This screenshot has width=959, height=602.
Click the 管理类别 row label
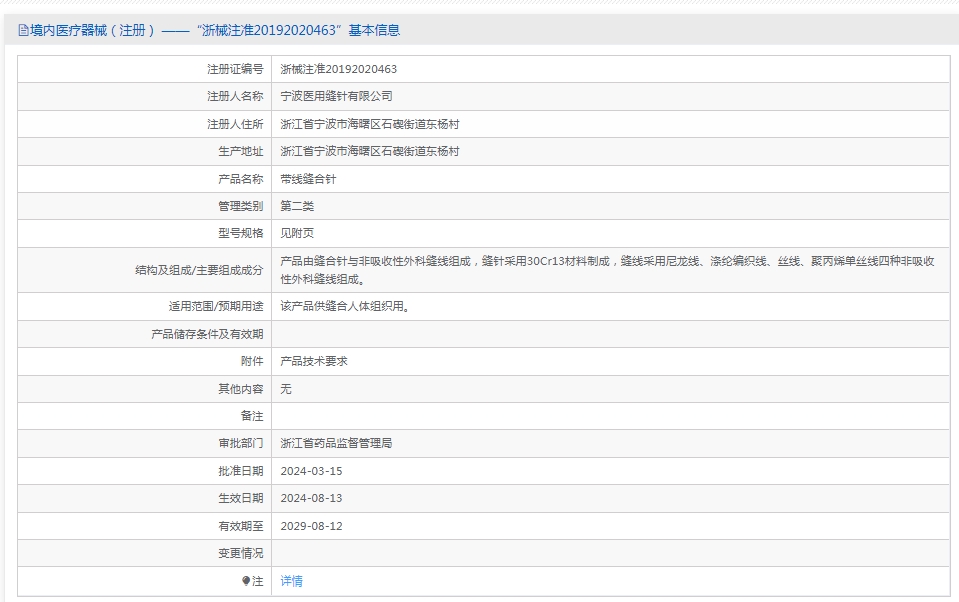click(240, 206)
